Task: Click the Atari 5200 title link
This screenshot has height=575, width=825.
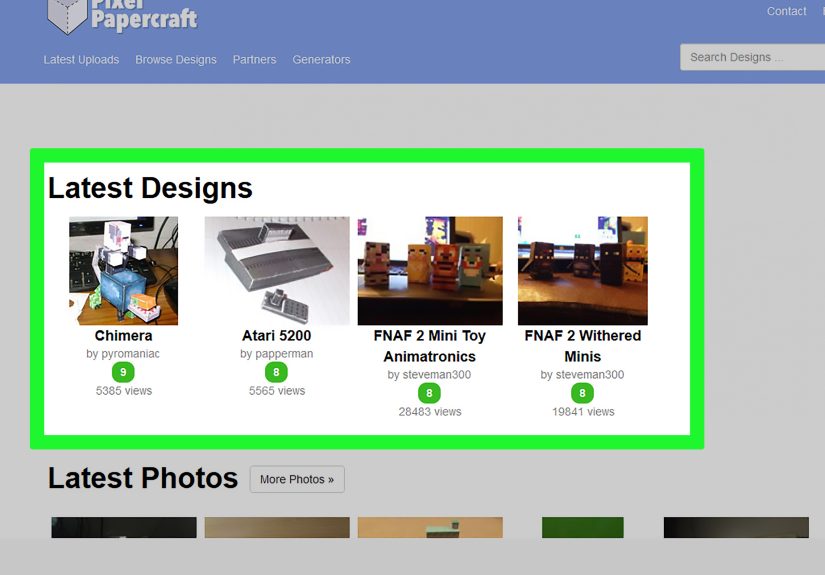Action: [277, 336]
